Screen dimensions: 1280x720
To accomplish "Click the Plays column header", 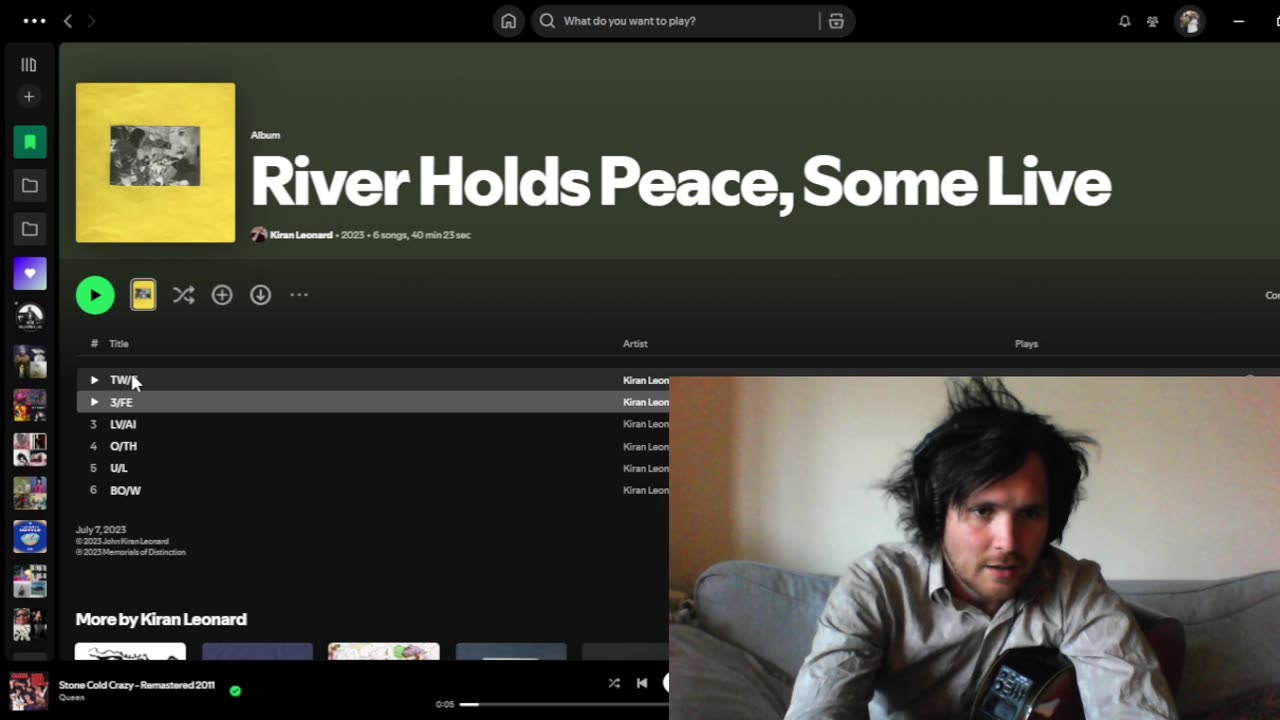I will (1026, 344).
